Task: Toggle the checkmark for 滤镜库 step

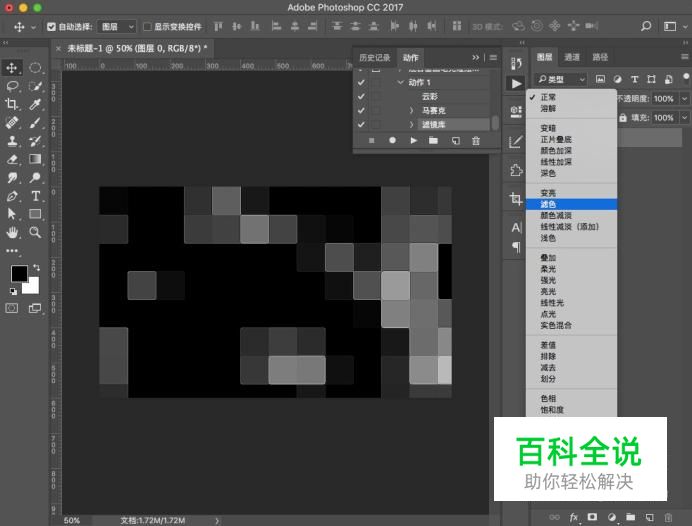Action: click(x=361, y=124)
